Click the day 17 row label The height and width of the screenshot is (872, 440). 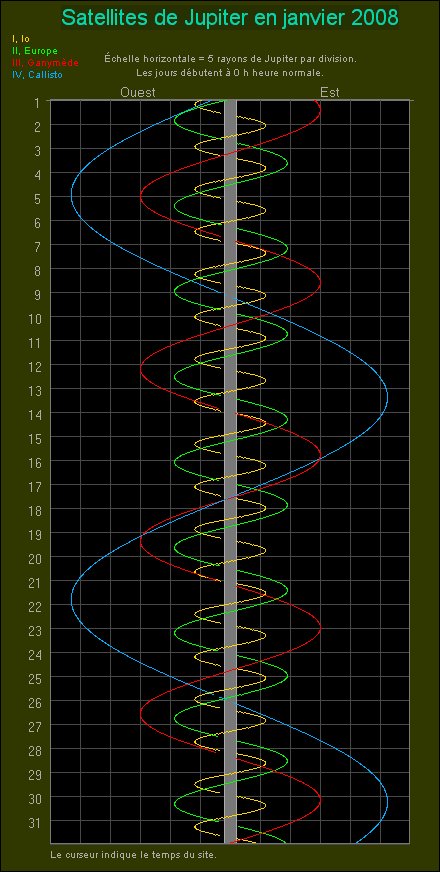[34, 485]
